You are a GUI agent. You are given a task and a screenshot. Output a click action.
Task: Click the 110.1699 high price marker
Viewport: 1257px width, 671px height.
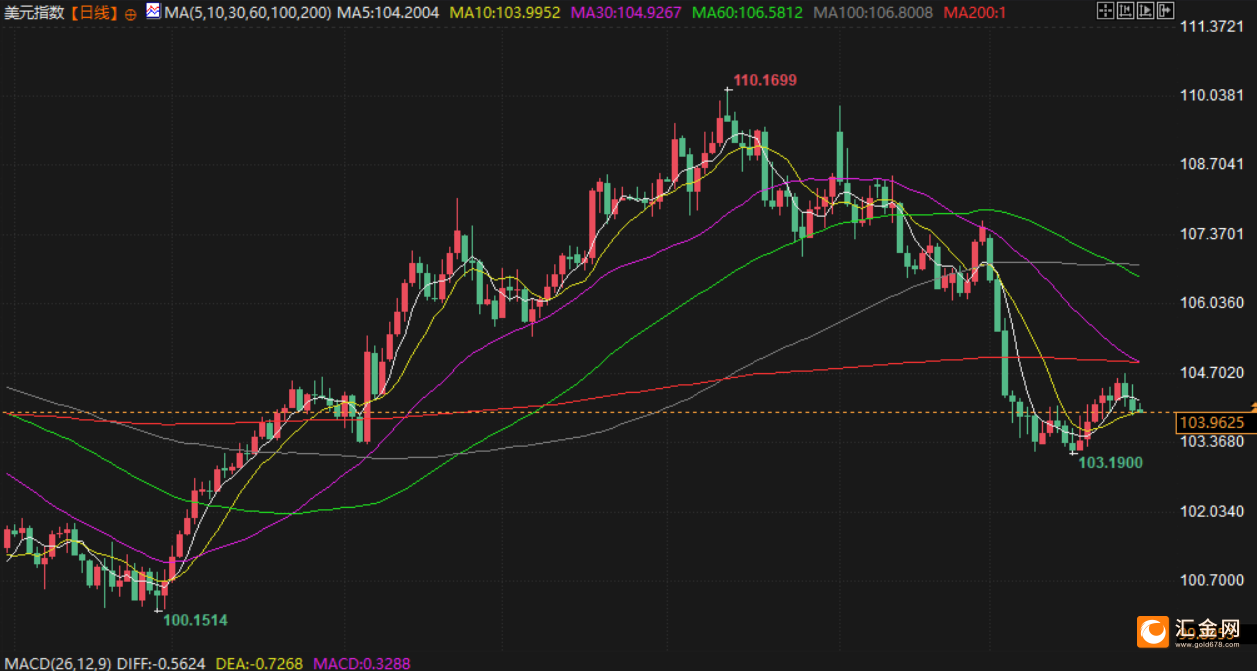765,80
